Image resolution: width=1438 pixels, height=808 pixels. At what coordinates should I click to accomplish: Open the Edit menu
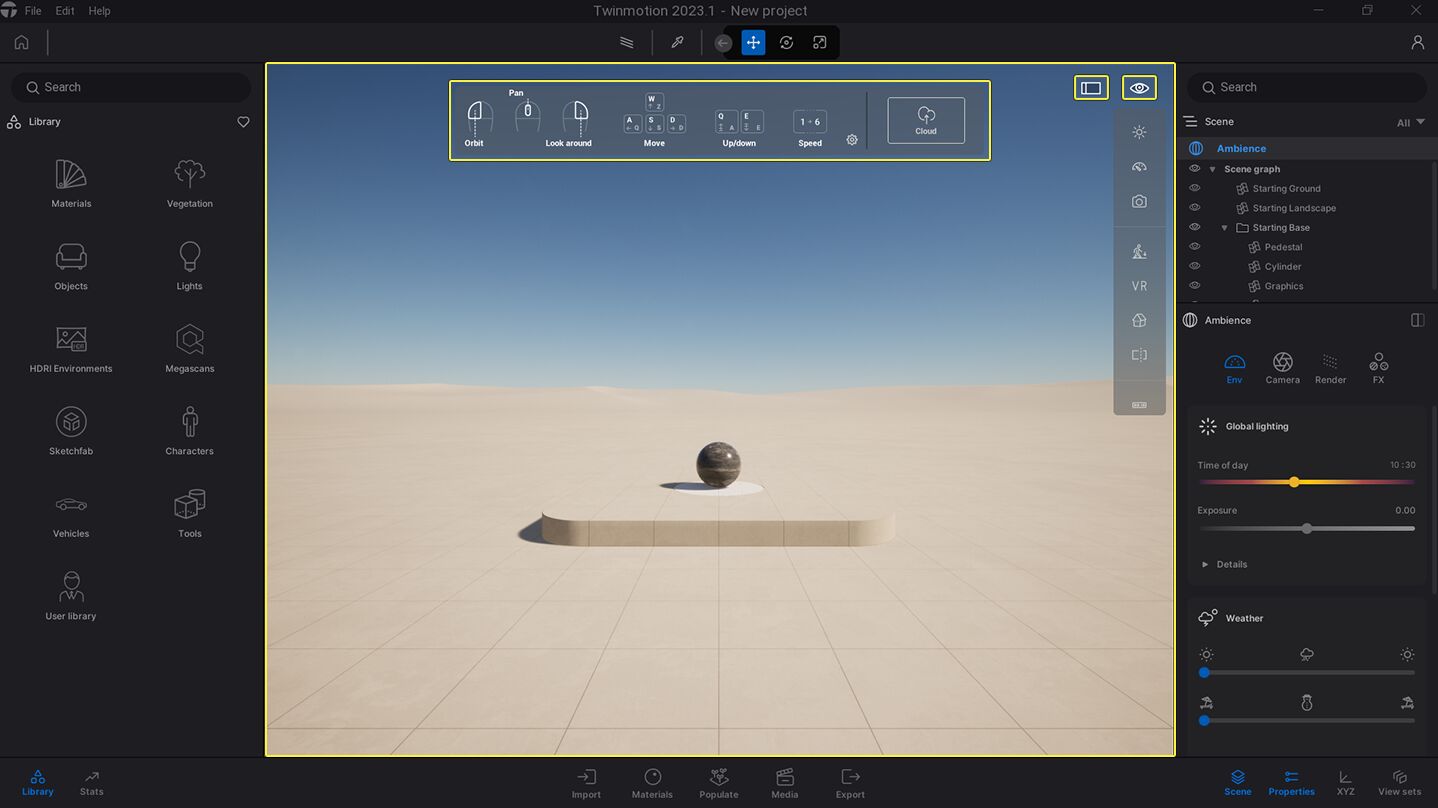pos(64,10)
